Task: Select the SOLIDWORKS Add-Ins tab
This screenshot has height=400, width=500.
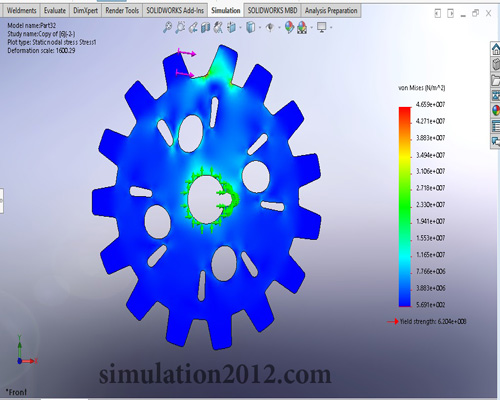Action: coord(175,11)
